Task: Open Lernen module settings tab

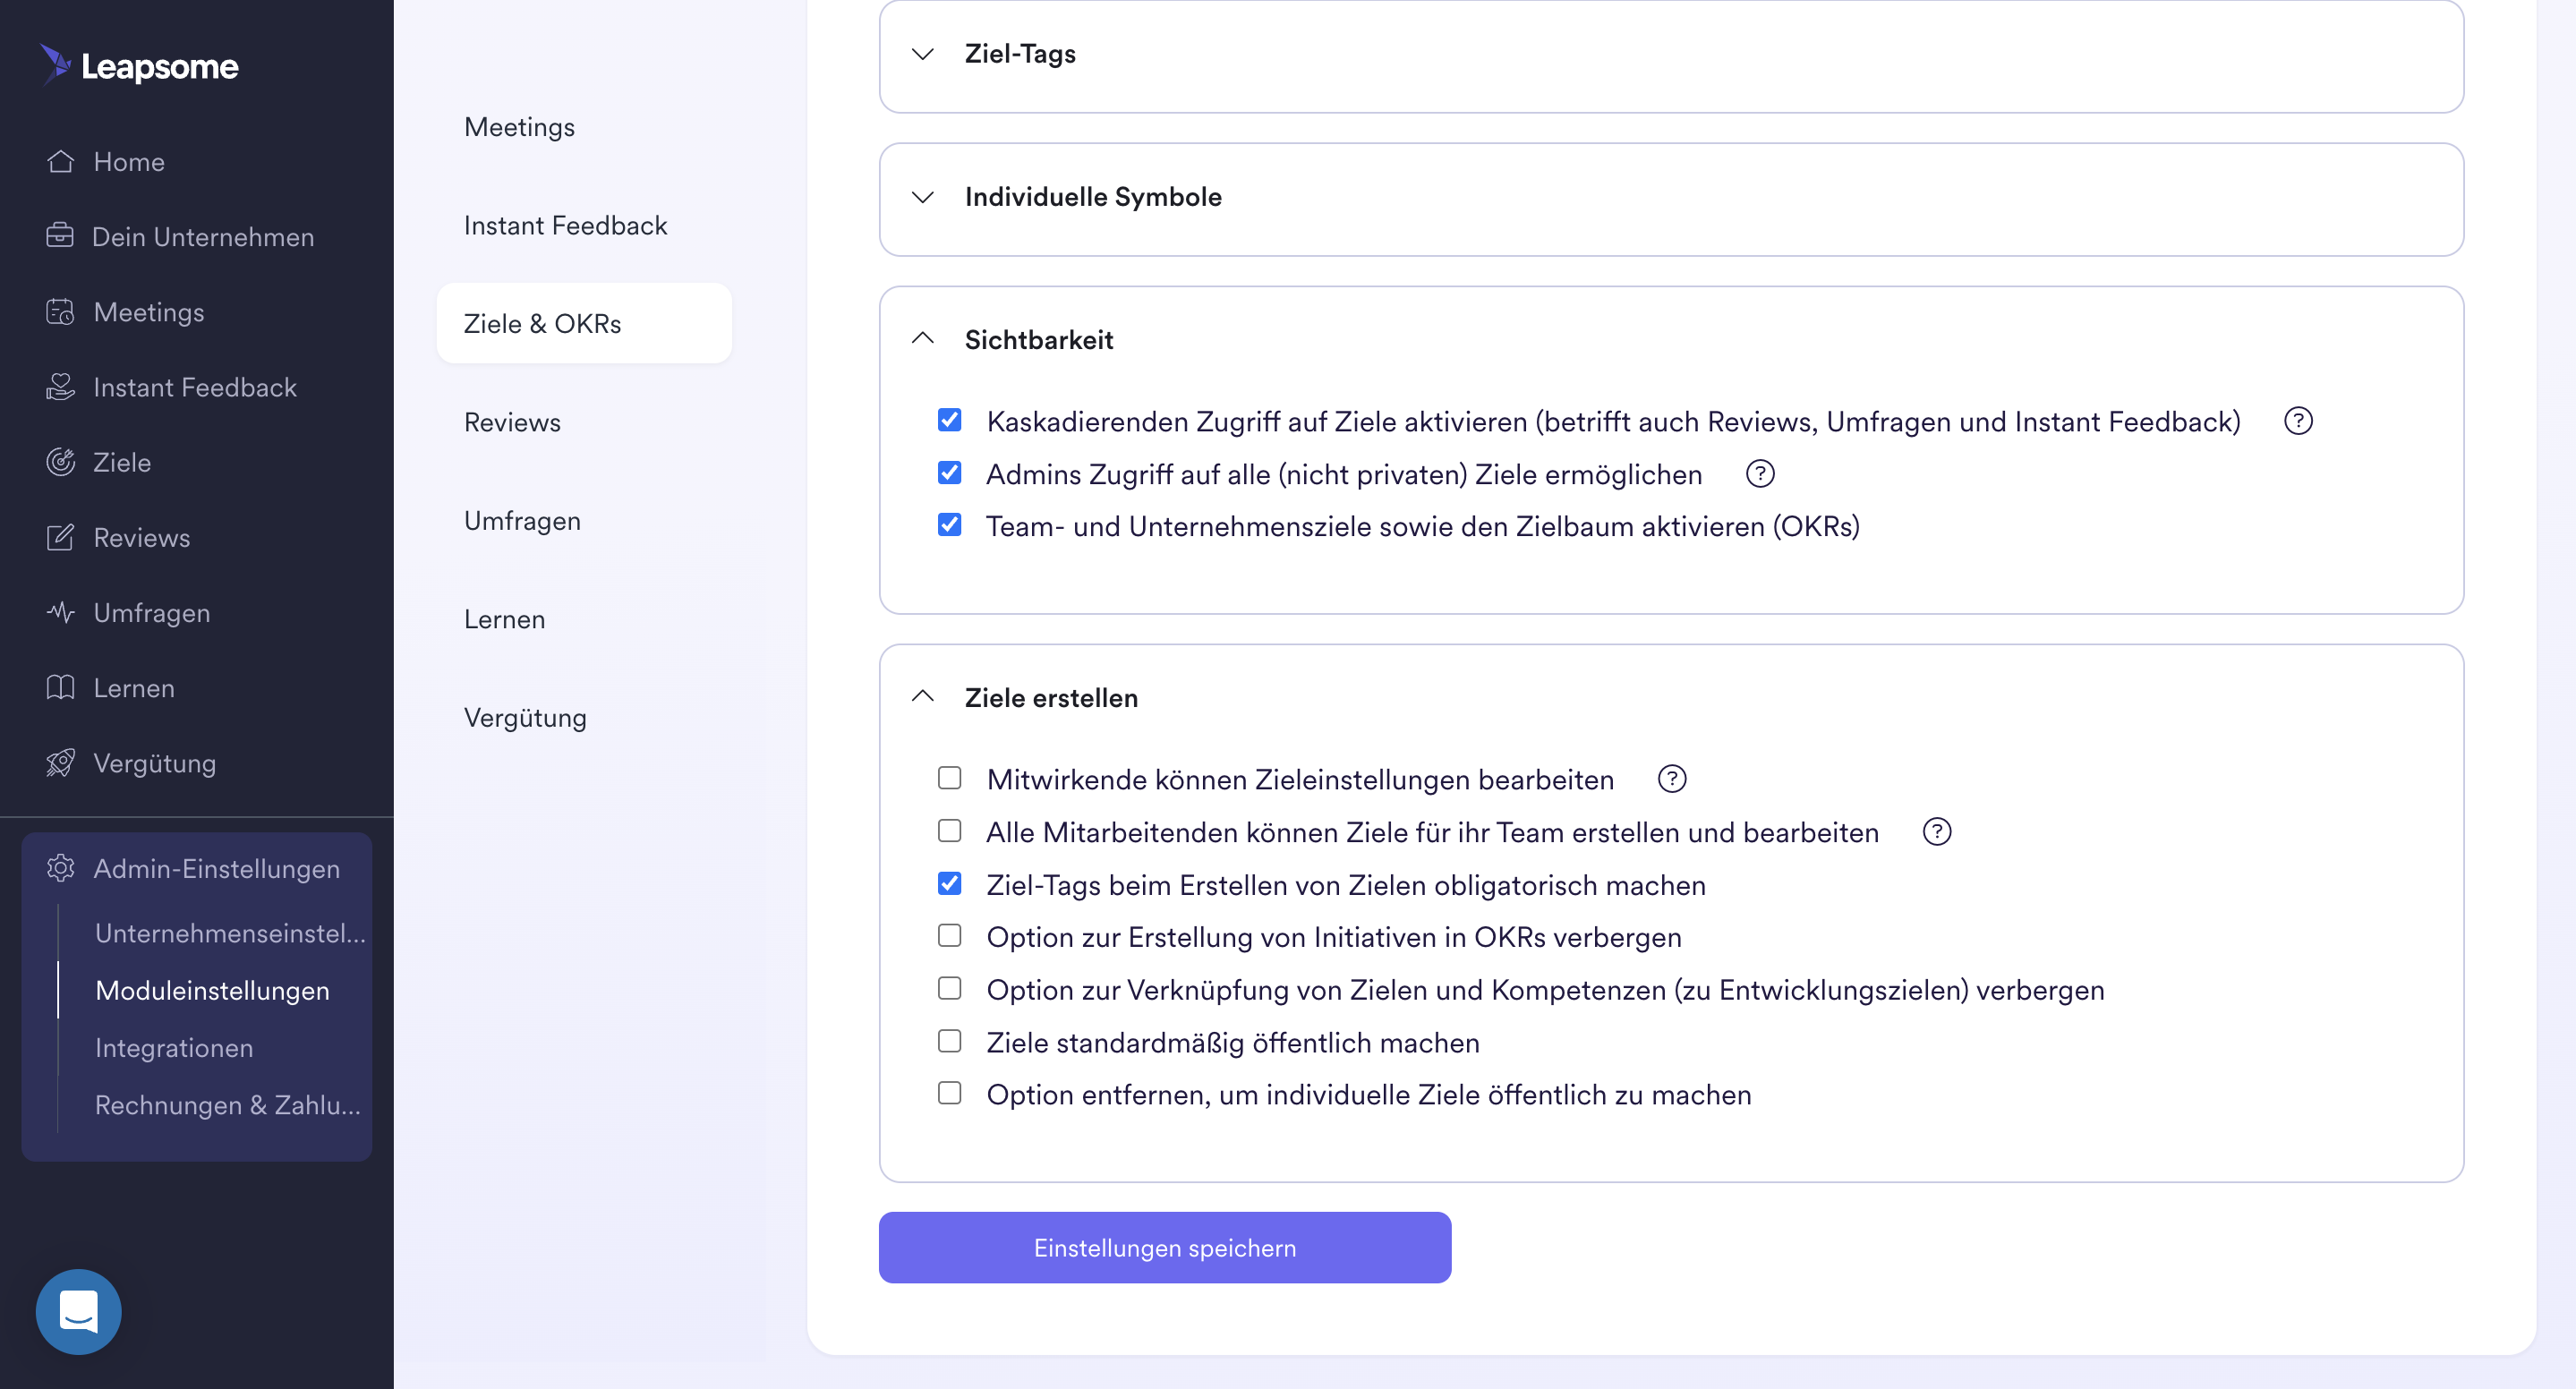Action: click(584, 619)
